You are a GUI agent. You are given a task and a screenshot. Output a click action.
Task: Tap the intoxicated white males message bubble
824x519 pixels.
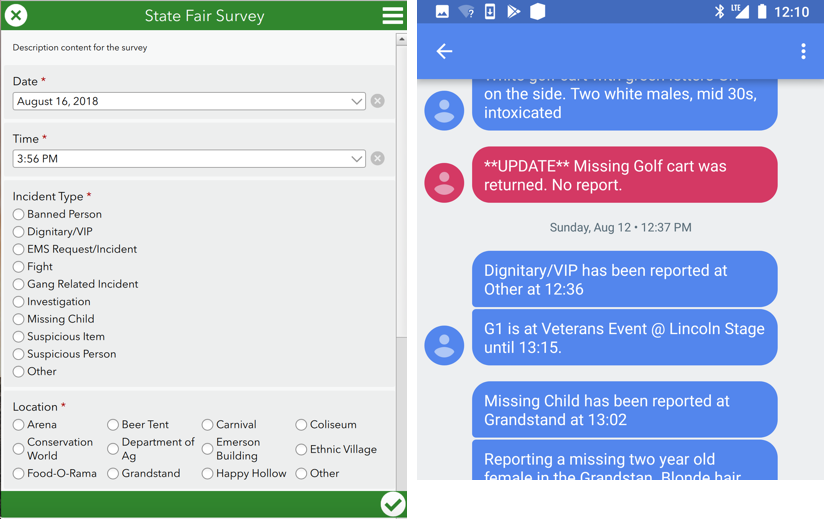tap(624, 103)
